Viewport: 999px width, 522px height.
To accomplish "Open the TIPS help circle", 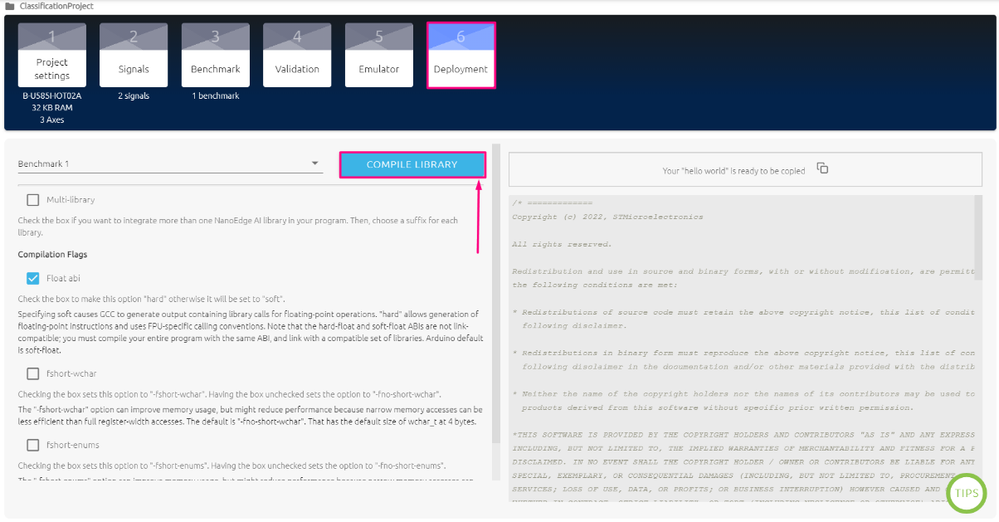I will pyautogui.click(x=966, y=493).
